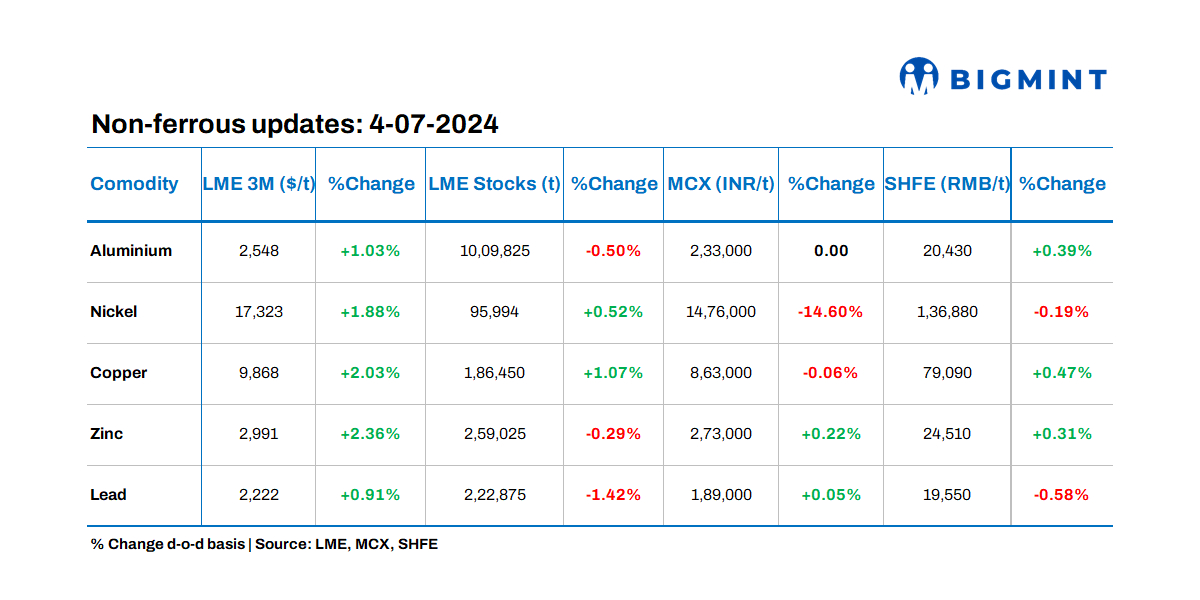The height and width of the screenshot is (600, 1200).
Task: Click Lead's -0.58% SHFE change
Action: coord(1061,495)
